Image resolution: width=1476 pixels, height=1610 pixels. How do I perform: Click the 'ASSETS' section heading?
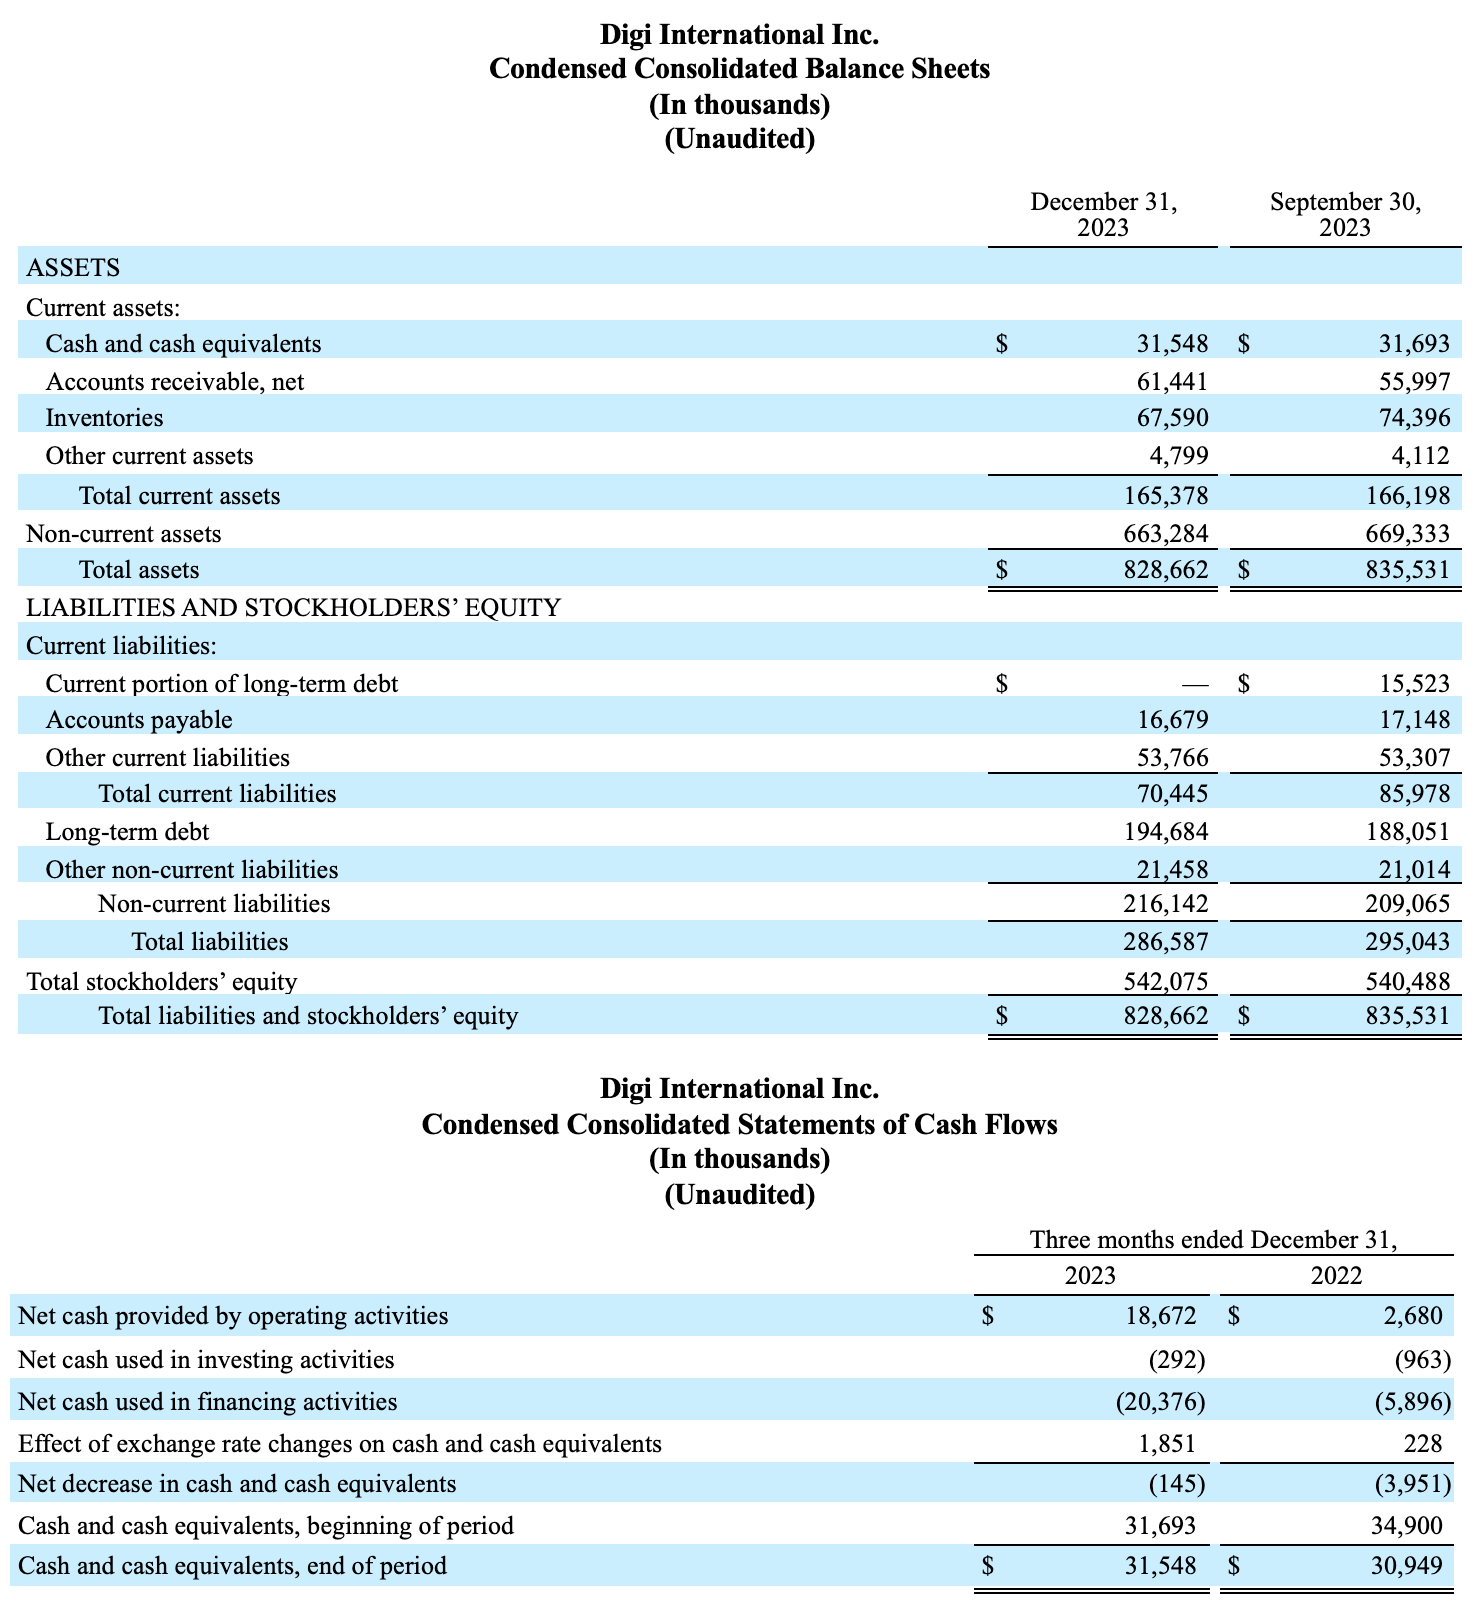73,268
